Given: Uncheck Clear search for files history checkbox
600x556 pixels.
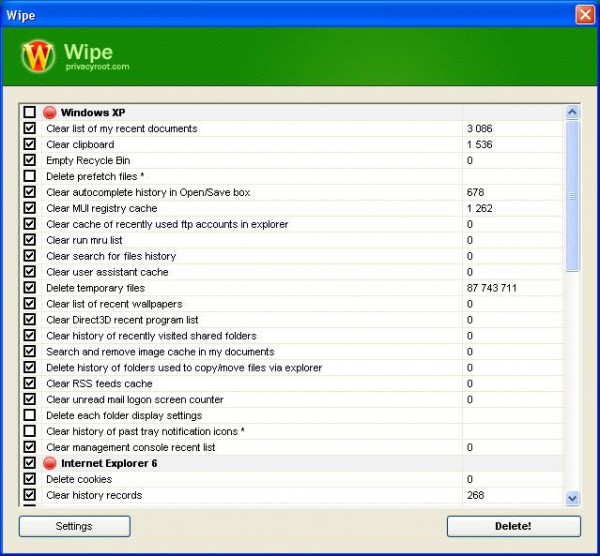Looking at the screenshot, I should (x=29, y=256).
